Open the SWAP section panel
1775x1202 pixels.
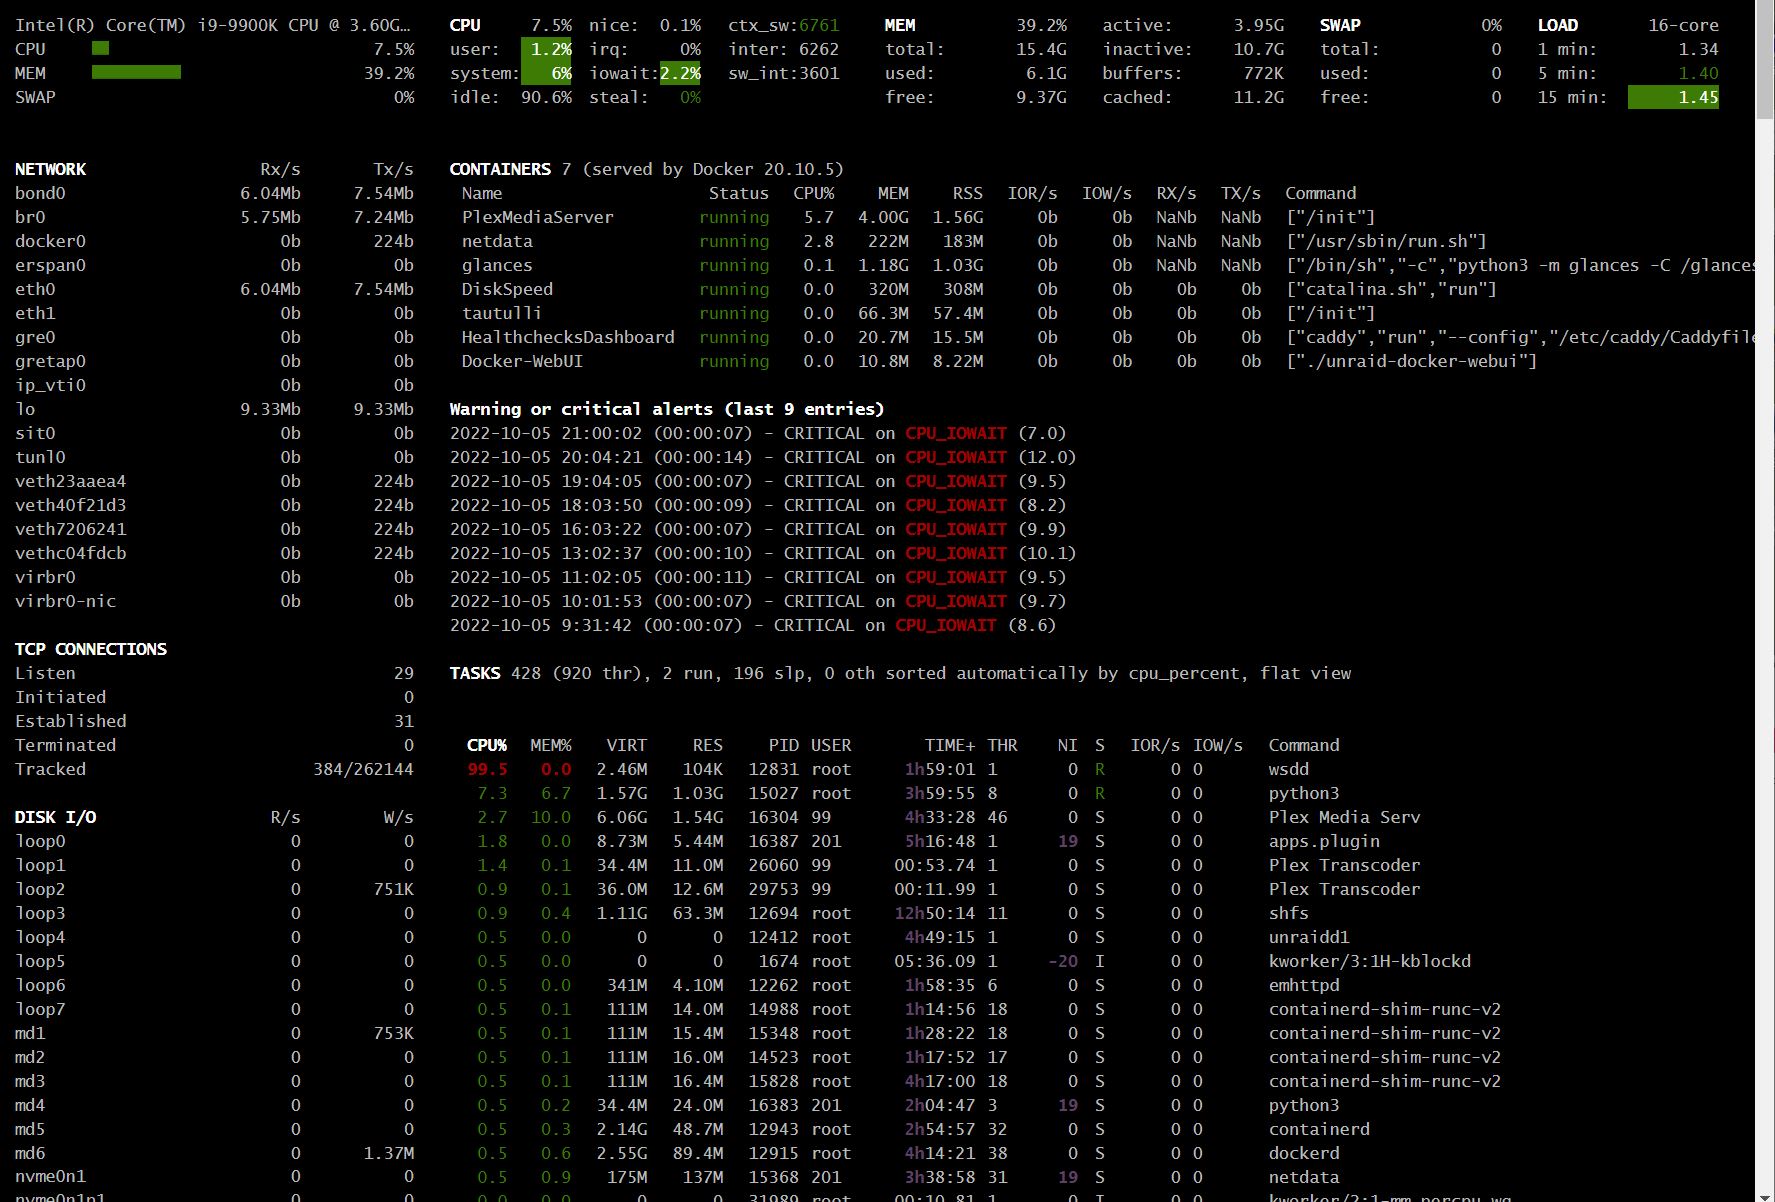[1340, 24]
